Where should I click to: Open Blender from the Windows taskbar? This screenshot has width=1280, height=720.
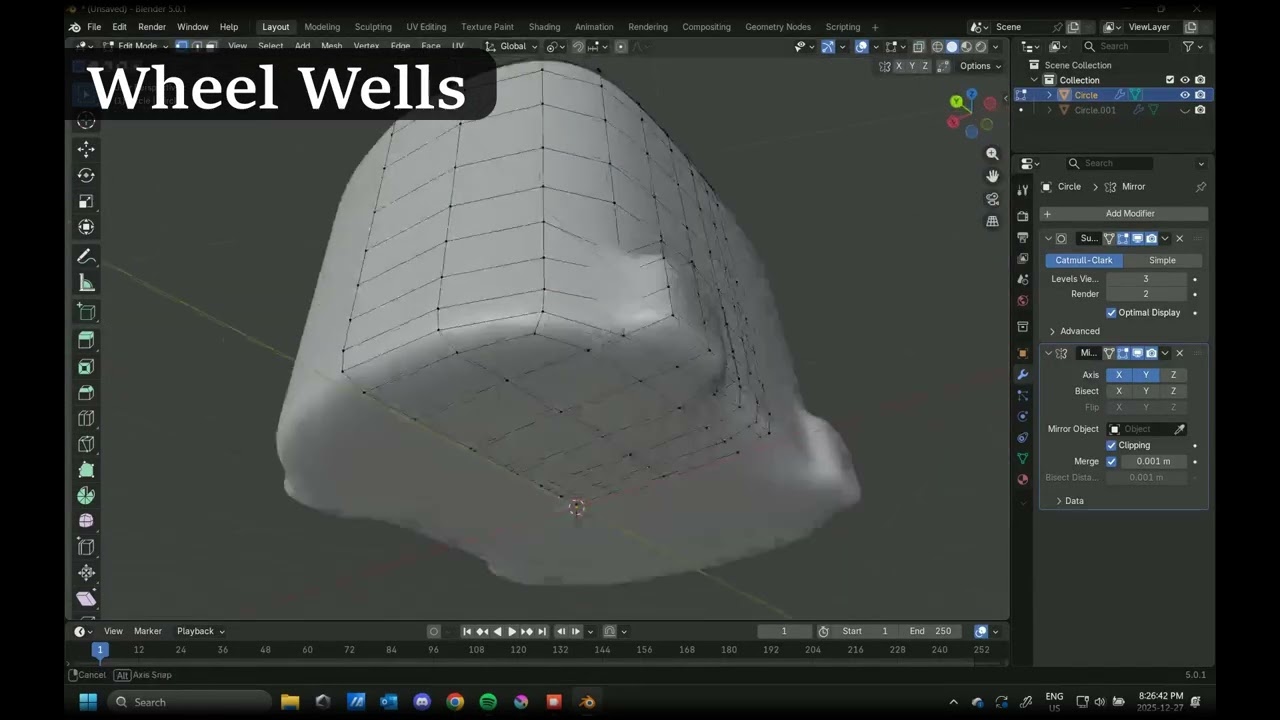[x=587, y=702]
